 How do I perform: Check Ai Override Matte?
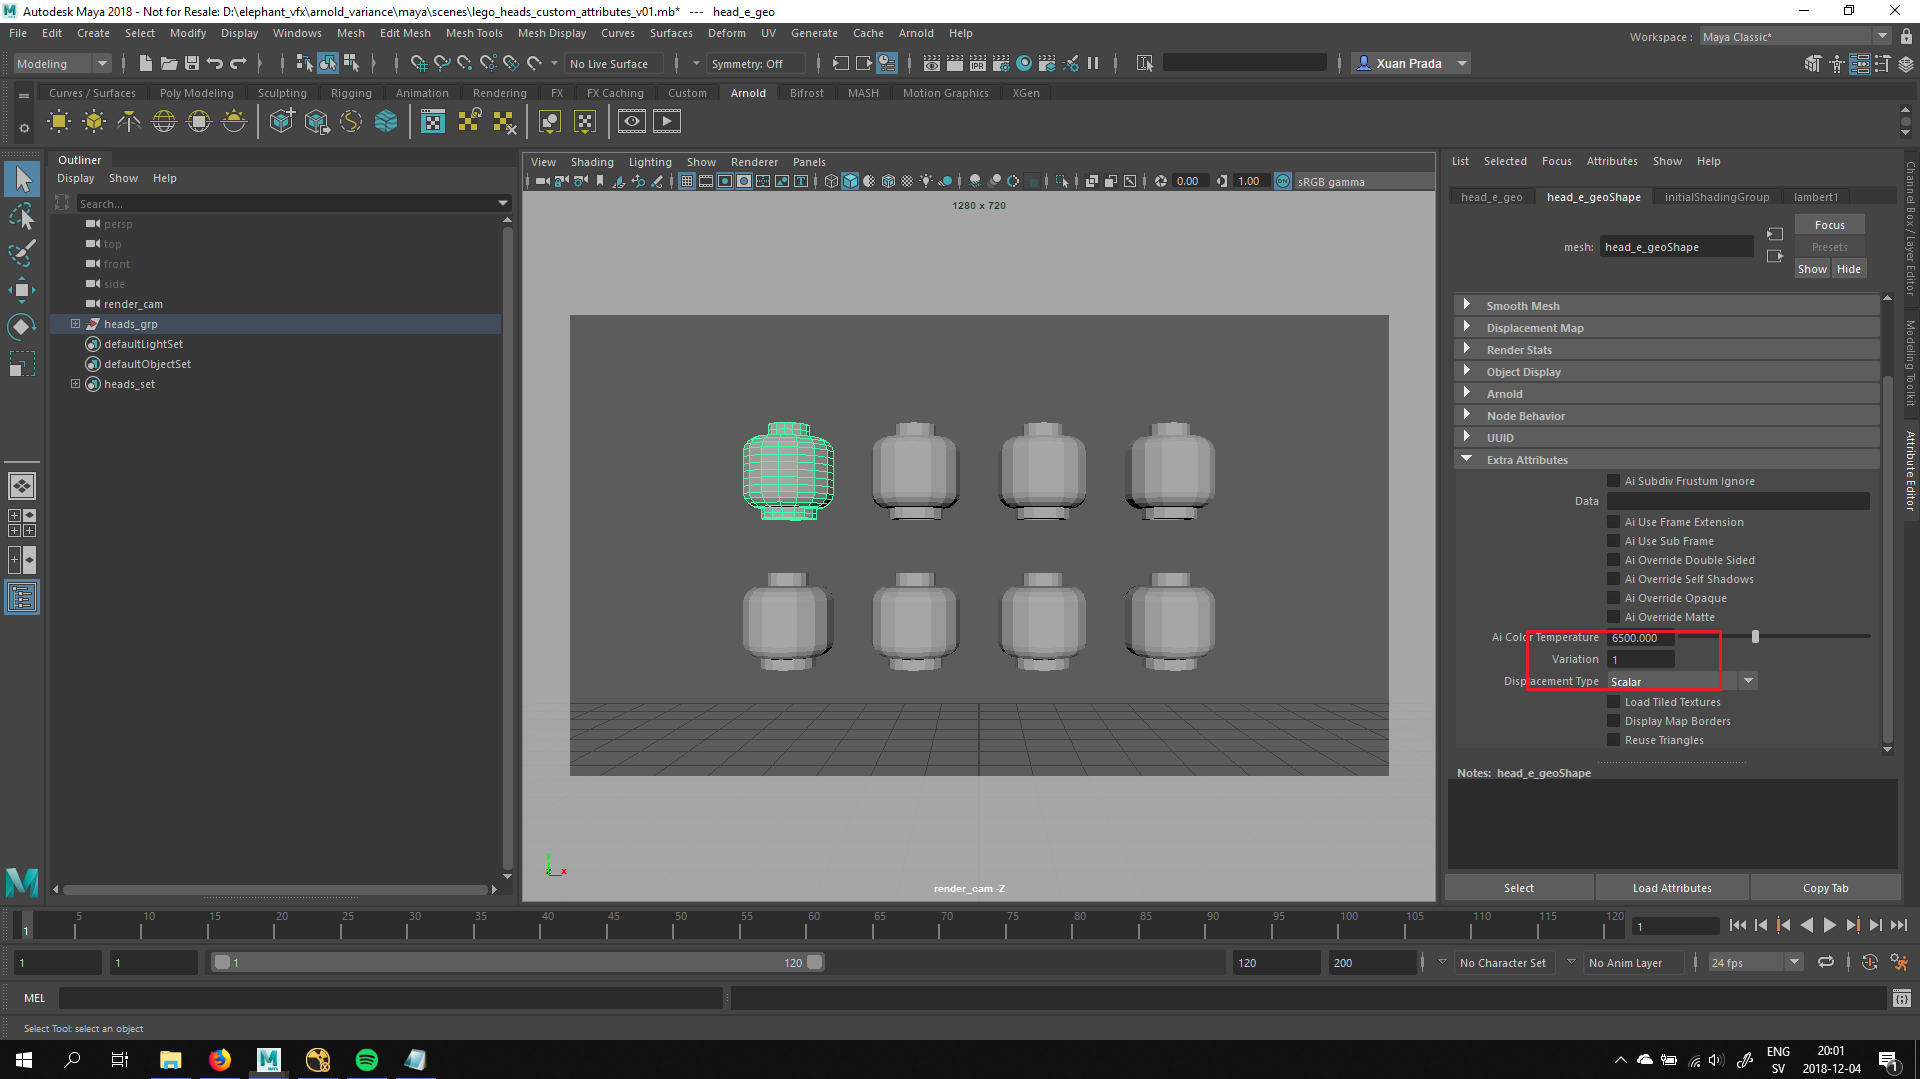(x=1613, y=617)
